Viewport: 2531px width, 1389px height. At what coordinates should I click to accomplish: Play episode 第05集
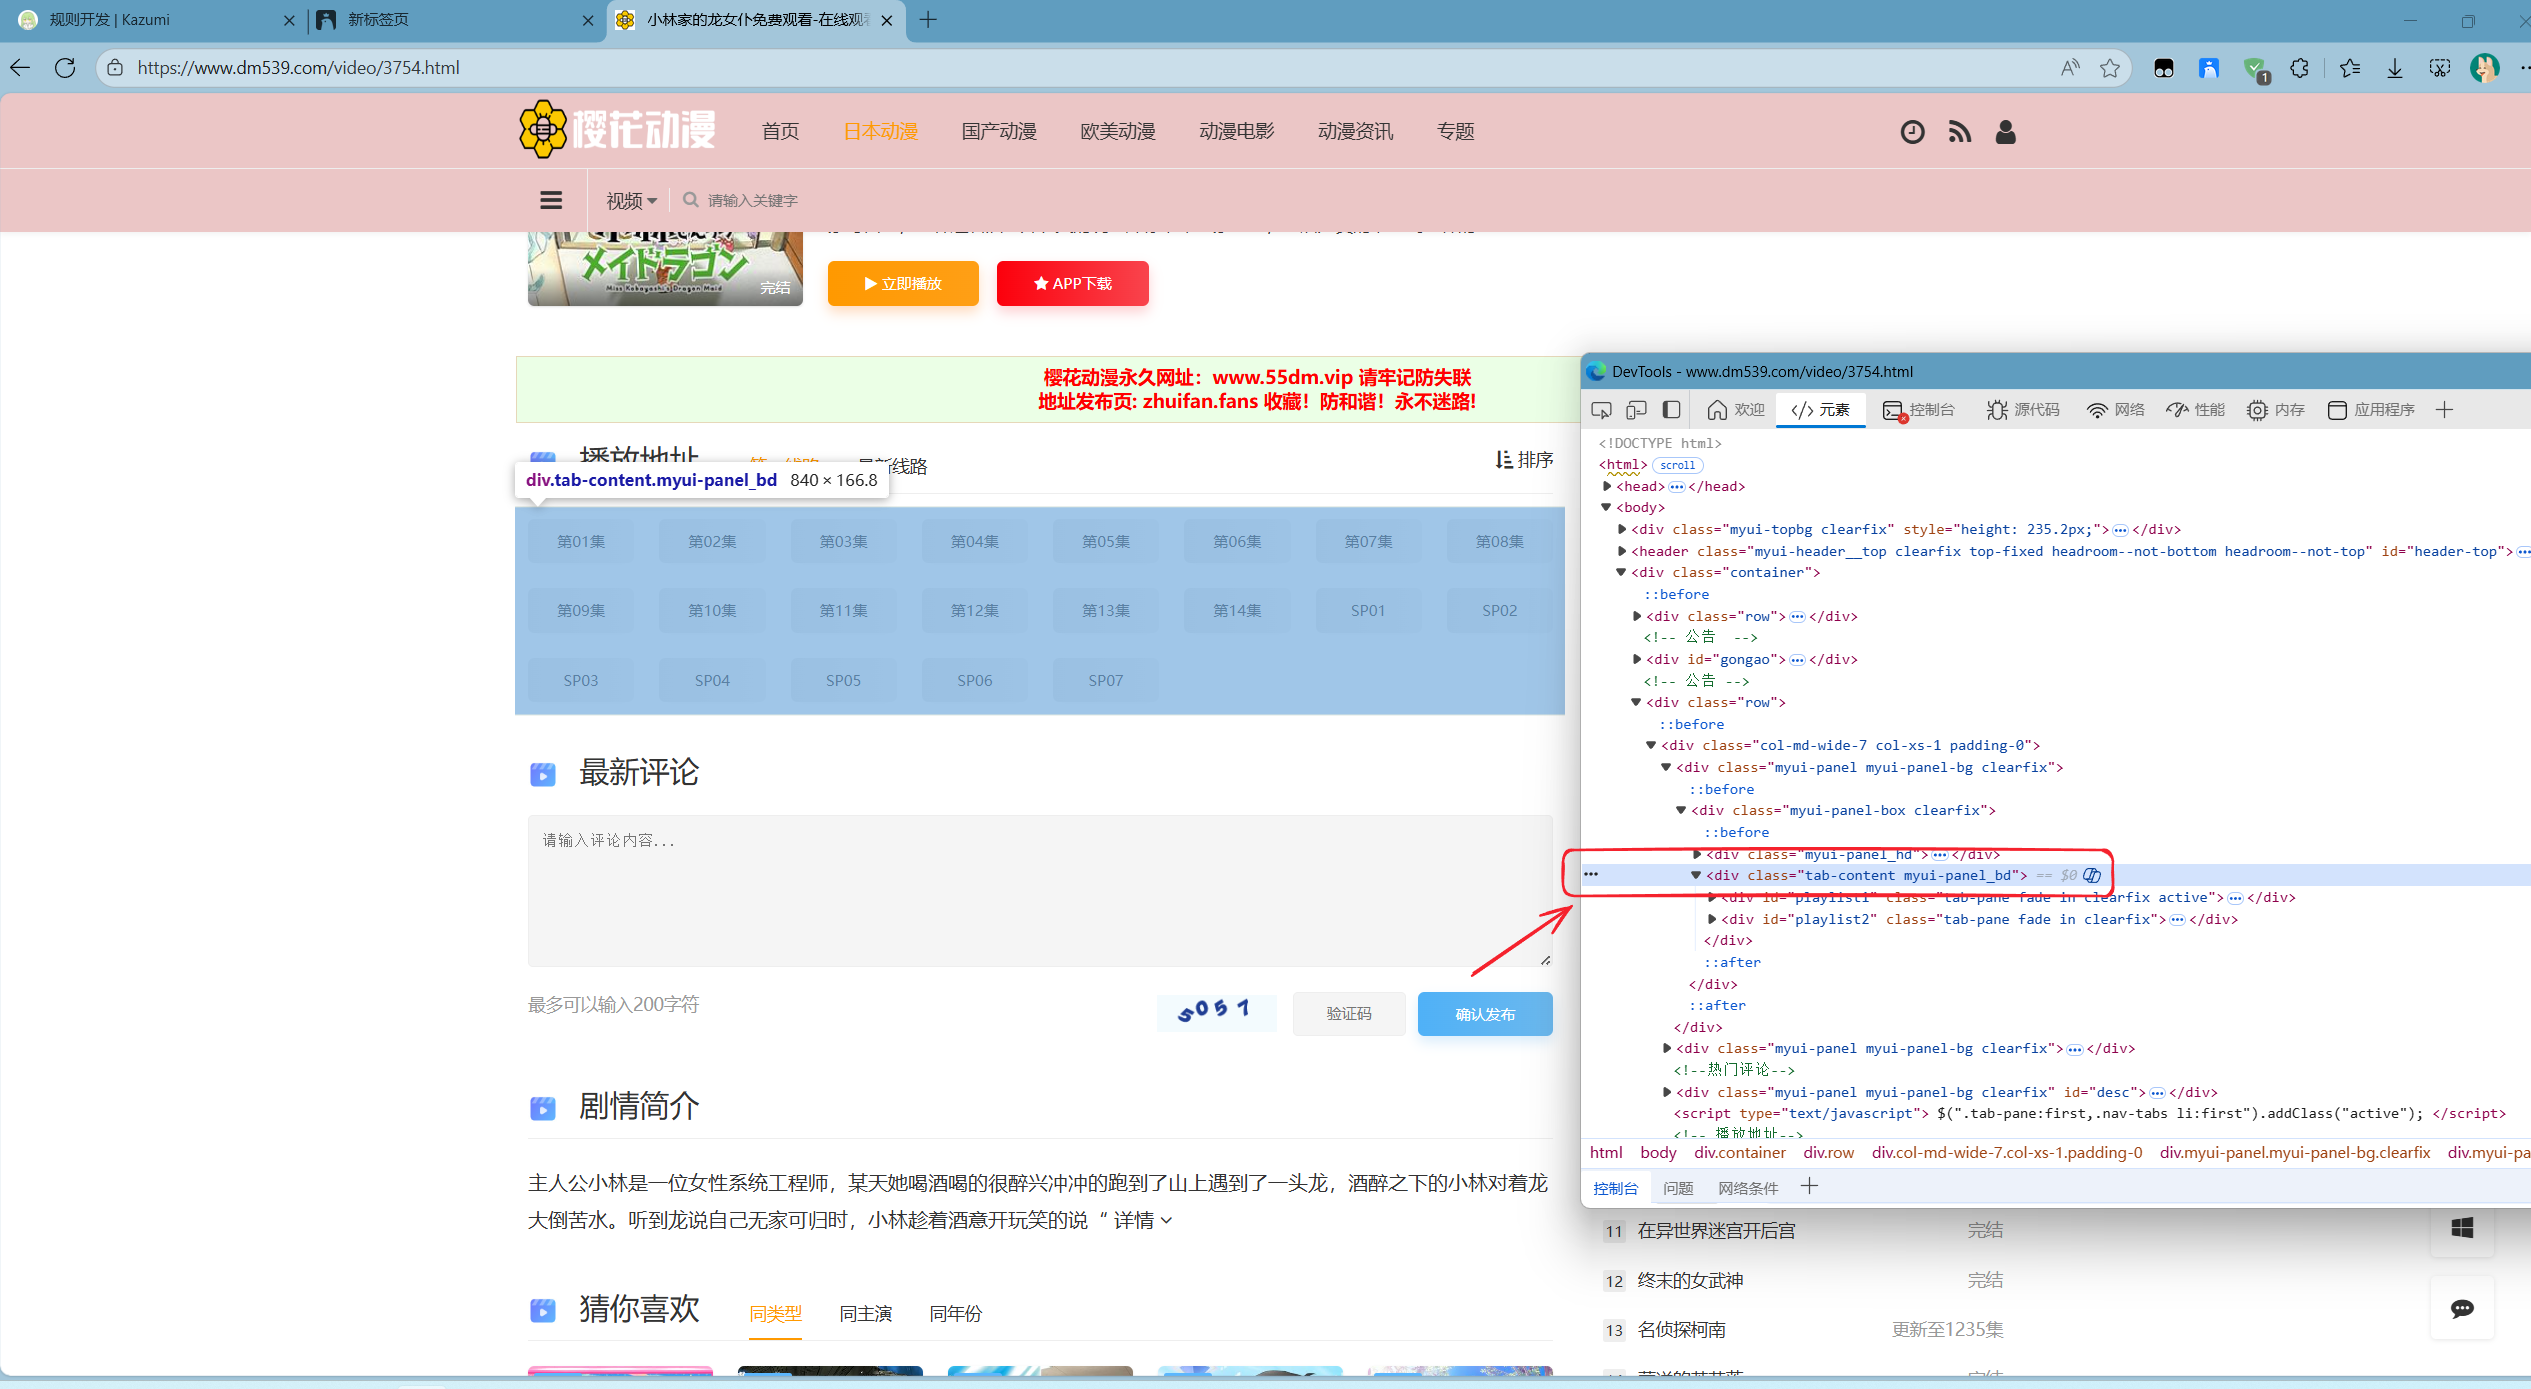1105,541
